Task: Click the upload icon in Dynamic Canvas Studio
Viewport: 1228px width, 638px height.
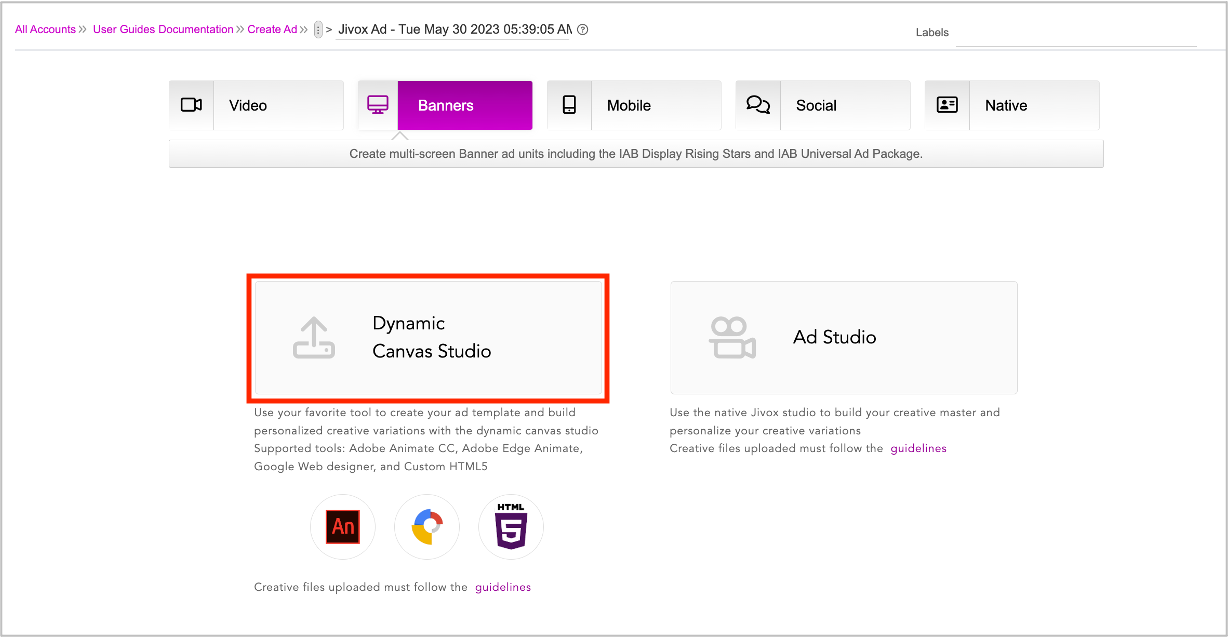Action: coord(313,338)
